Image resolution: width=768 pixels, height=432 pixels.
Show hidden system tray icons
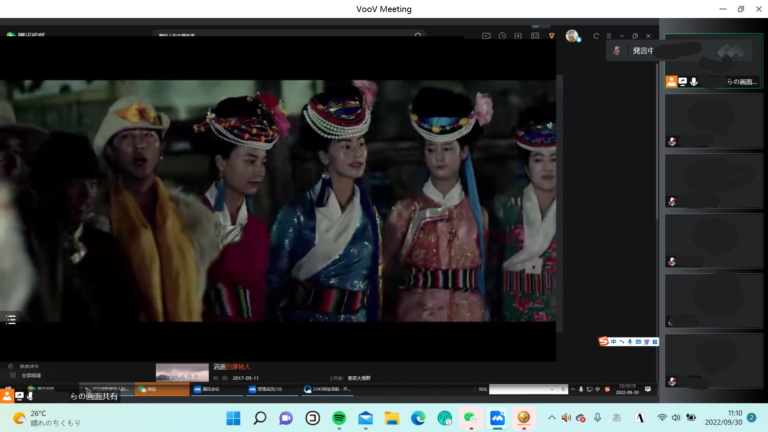pos(552,418)
